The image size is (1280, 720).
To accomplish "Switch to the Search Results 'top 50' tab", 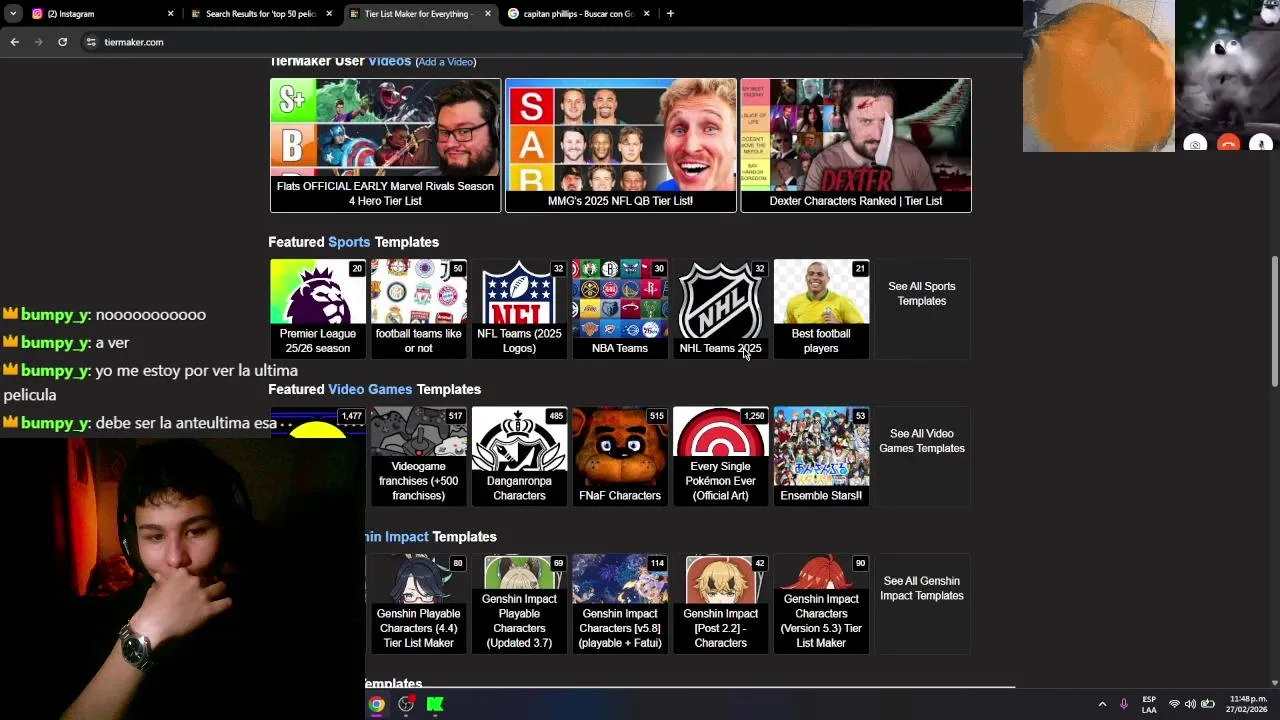I will tap(260, 14).
